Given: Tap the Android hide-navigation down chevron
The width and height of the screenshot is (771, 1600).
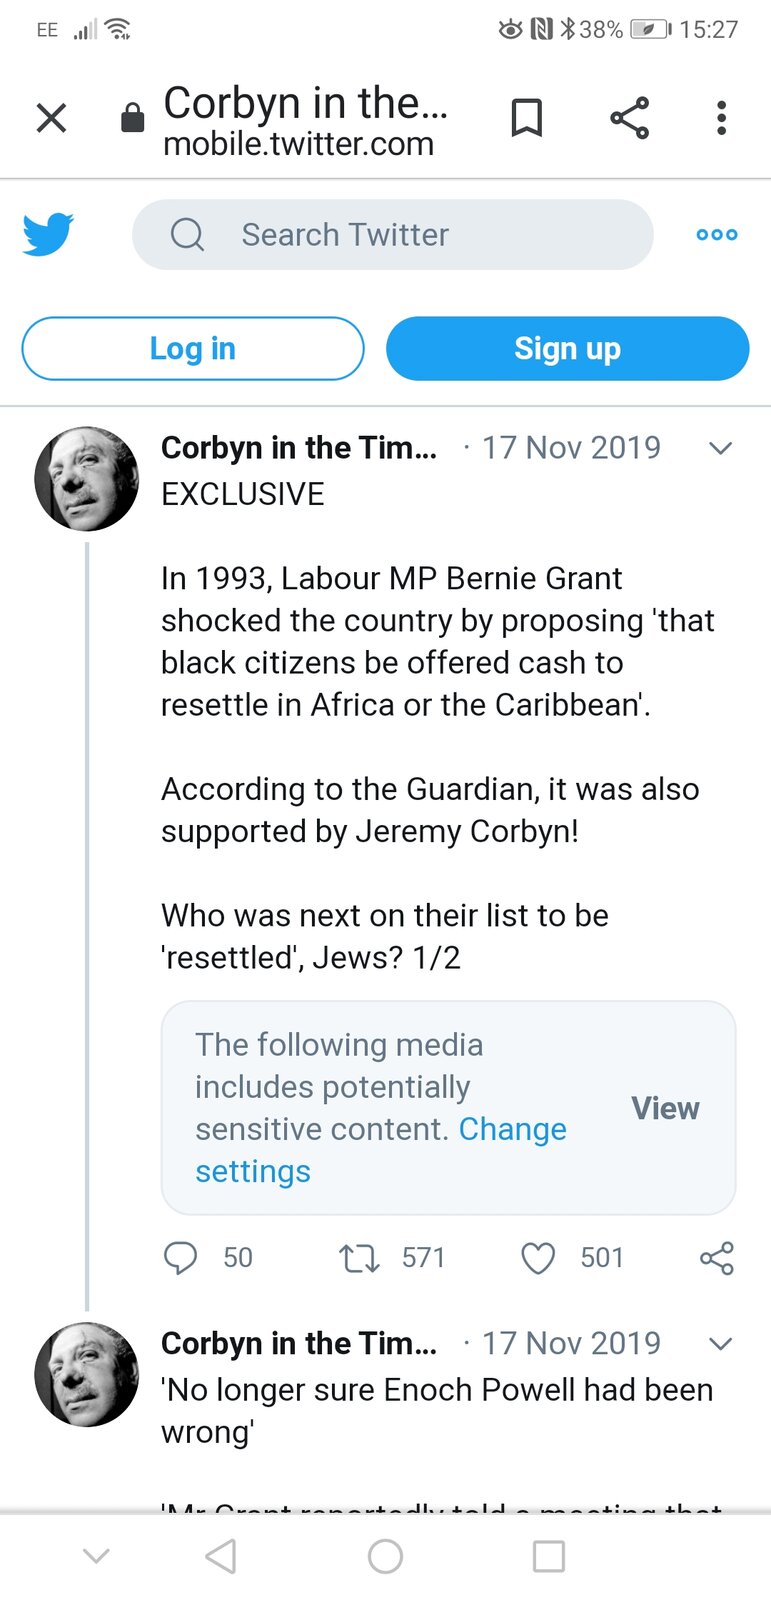Looking at the screenshot, I should pos(96,1556).
